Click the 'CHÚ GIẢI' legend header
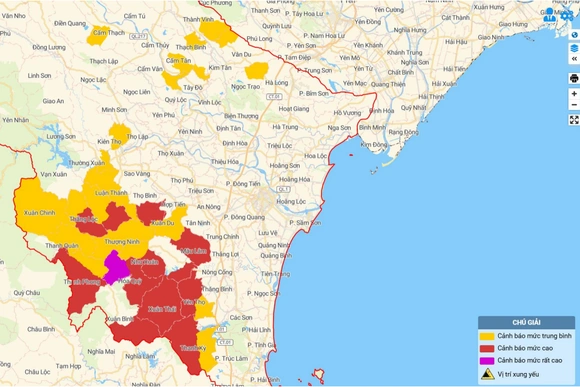 click(x=526, y=323)
